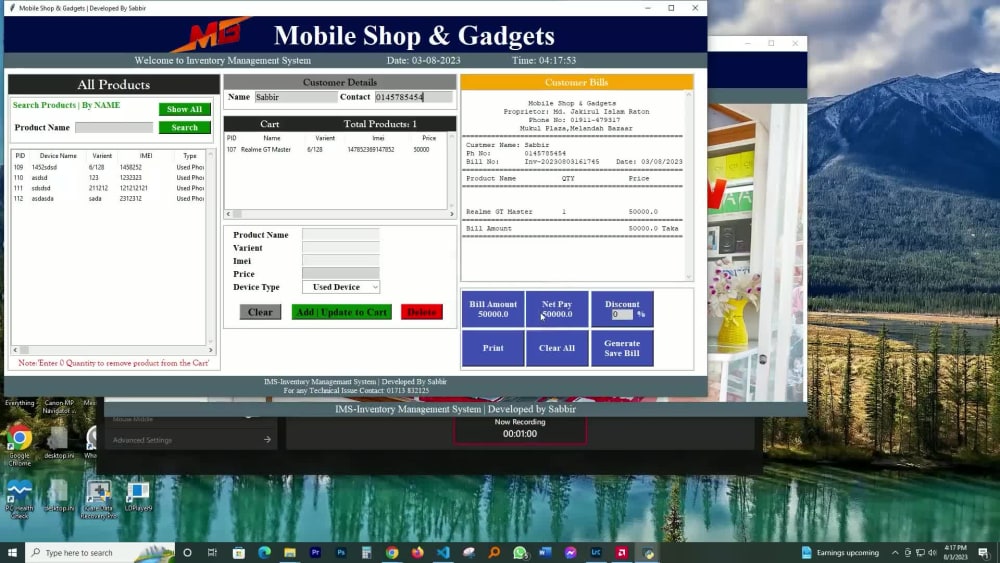
Task: Switch to Google Chrome in the taskbar
Action: 392,553
